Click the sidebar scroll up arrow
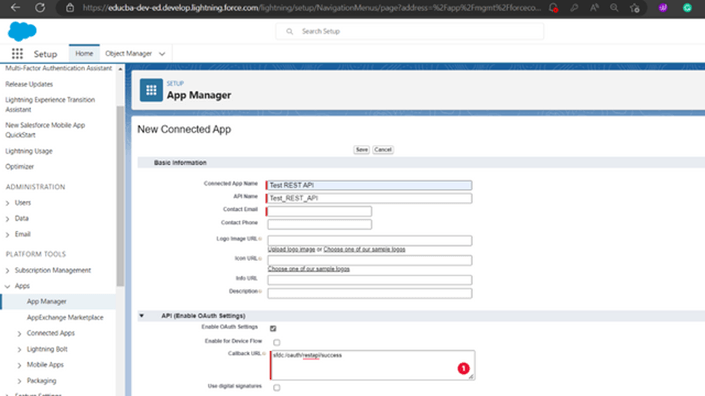This screenshot has width=705, height=396. pos(120,69)
